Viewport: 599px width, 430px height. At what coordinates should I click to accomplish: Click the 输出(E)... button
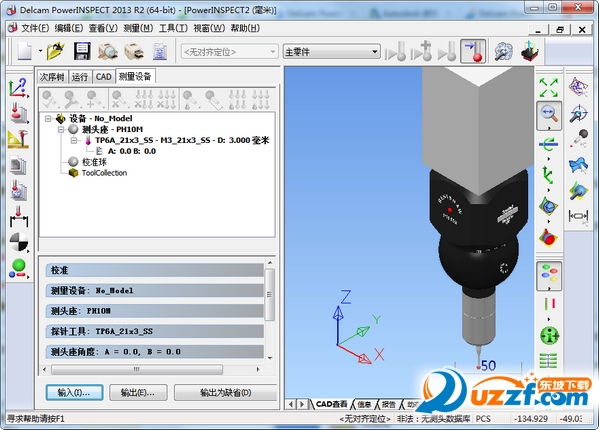coord(138,393)
